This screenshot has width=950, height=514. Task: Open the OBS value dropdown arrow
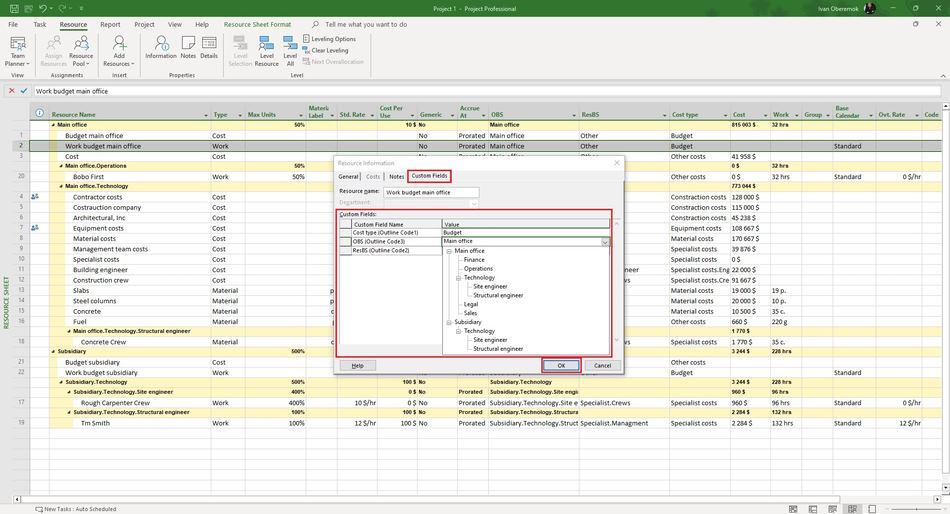pos(605,242)
